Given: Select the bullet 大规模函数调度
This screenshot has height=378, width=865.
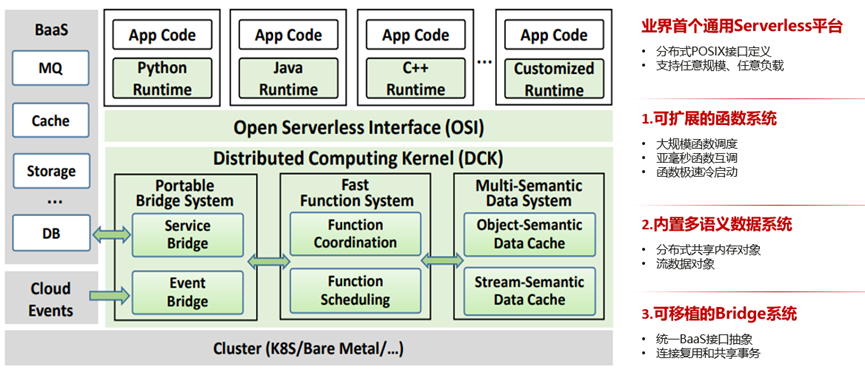Looking at the screenshot, I should coord(696,144).
